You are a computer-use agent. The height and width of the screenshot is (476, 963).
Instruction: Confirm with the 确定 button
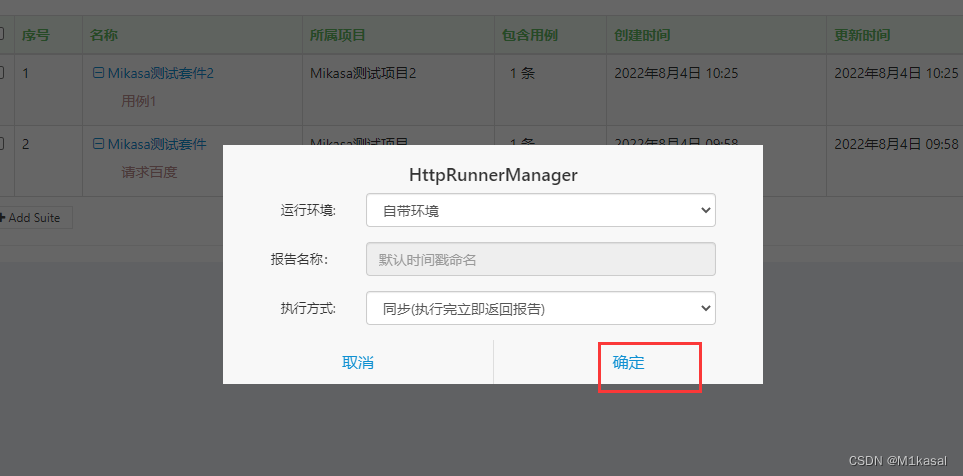(628, 362)
